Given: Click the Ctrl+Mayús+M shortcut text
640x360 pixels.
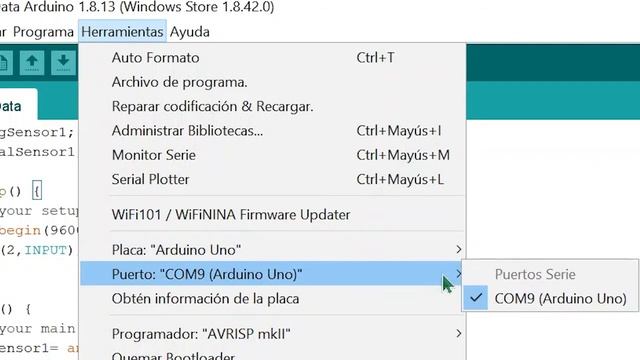Looking at the screenshot, I should click(403, 155).
